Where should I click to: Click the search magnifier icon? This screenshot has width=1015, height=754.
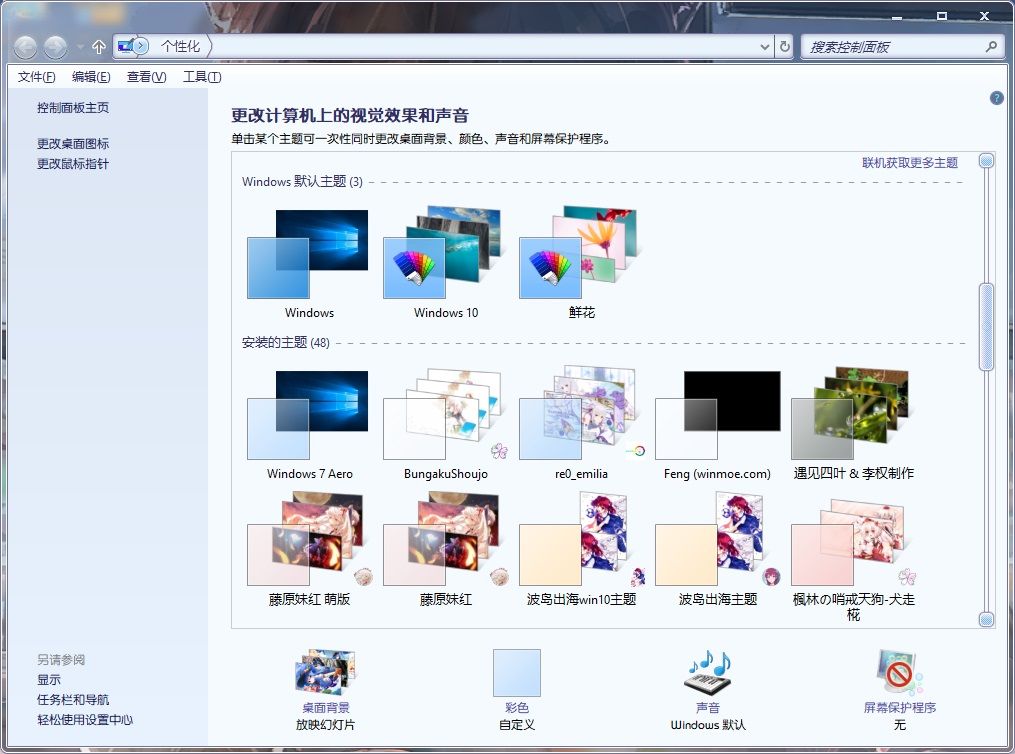[x=991, y=47]
